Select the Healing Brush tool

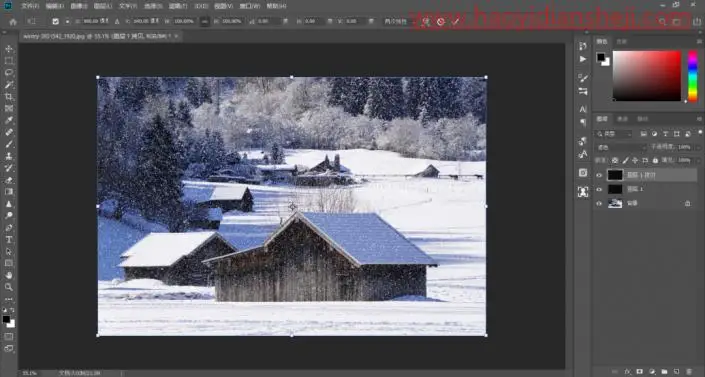[9, 132]
